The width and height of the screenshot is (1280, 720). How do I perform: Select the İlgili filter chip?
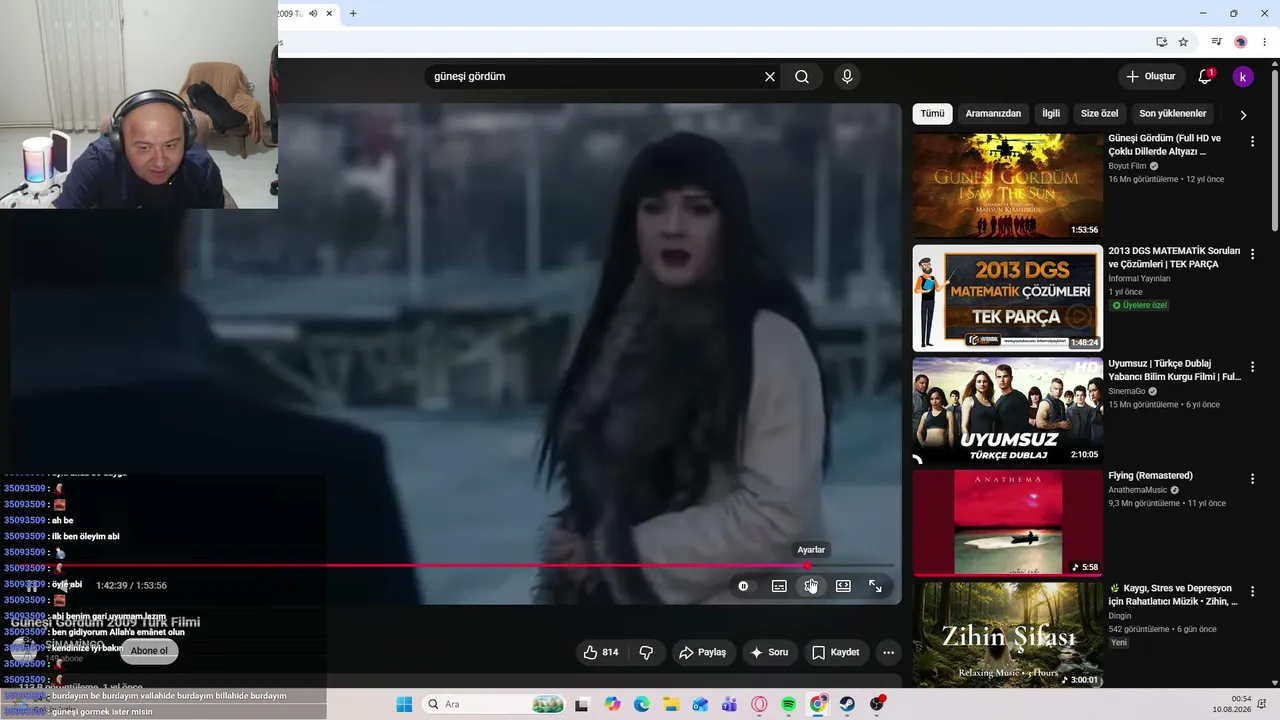[x=1051, y=114]
